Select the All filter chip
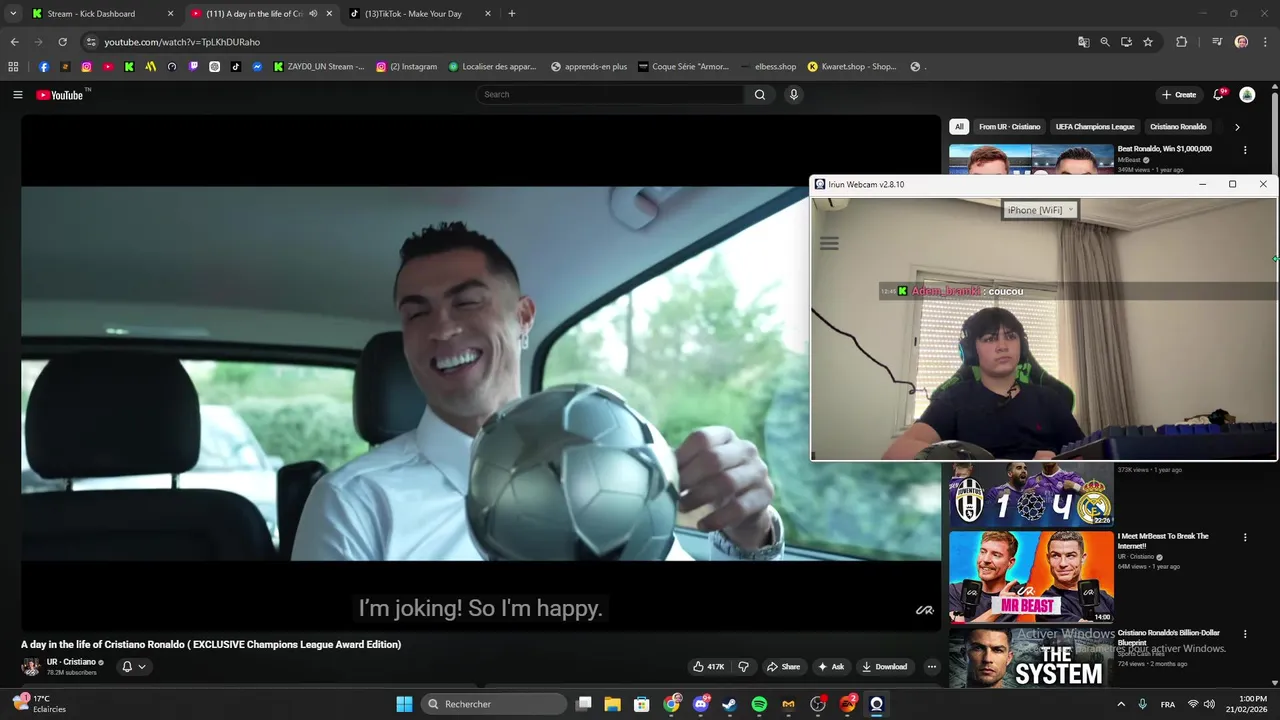1280x720 pixels. click(x=959, y=127)
